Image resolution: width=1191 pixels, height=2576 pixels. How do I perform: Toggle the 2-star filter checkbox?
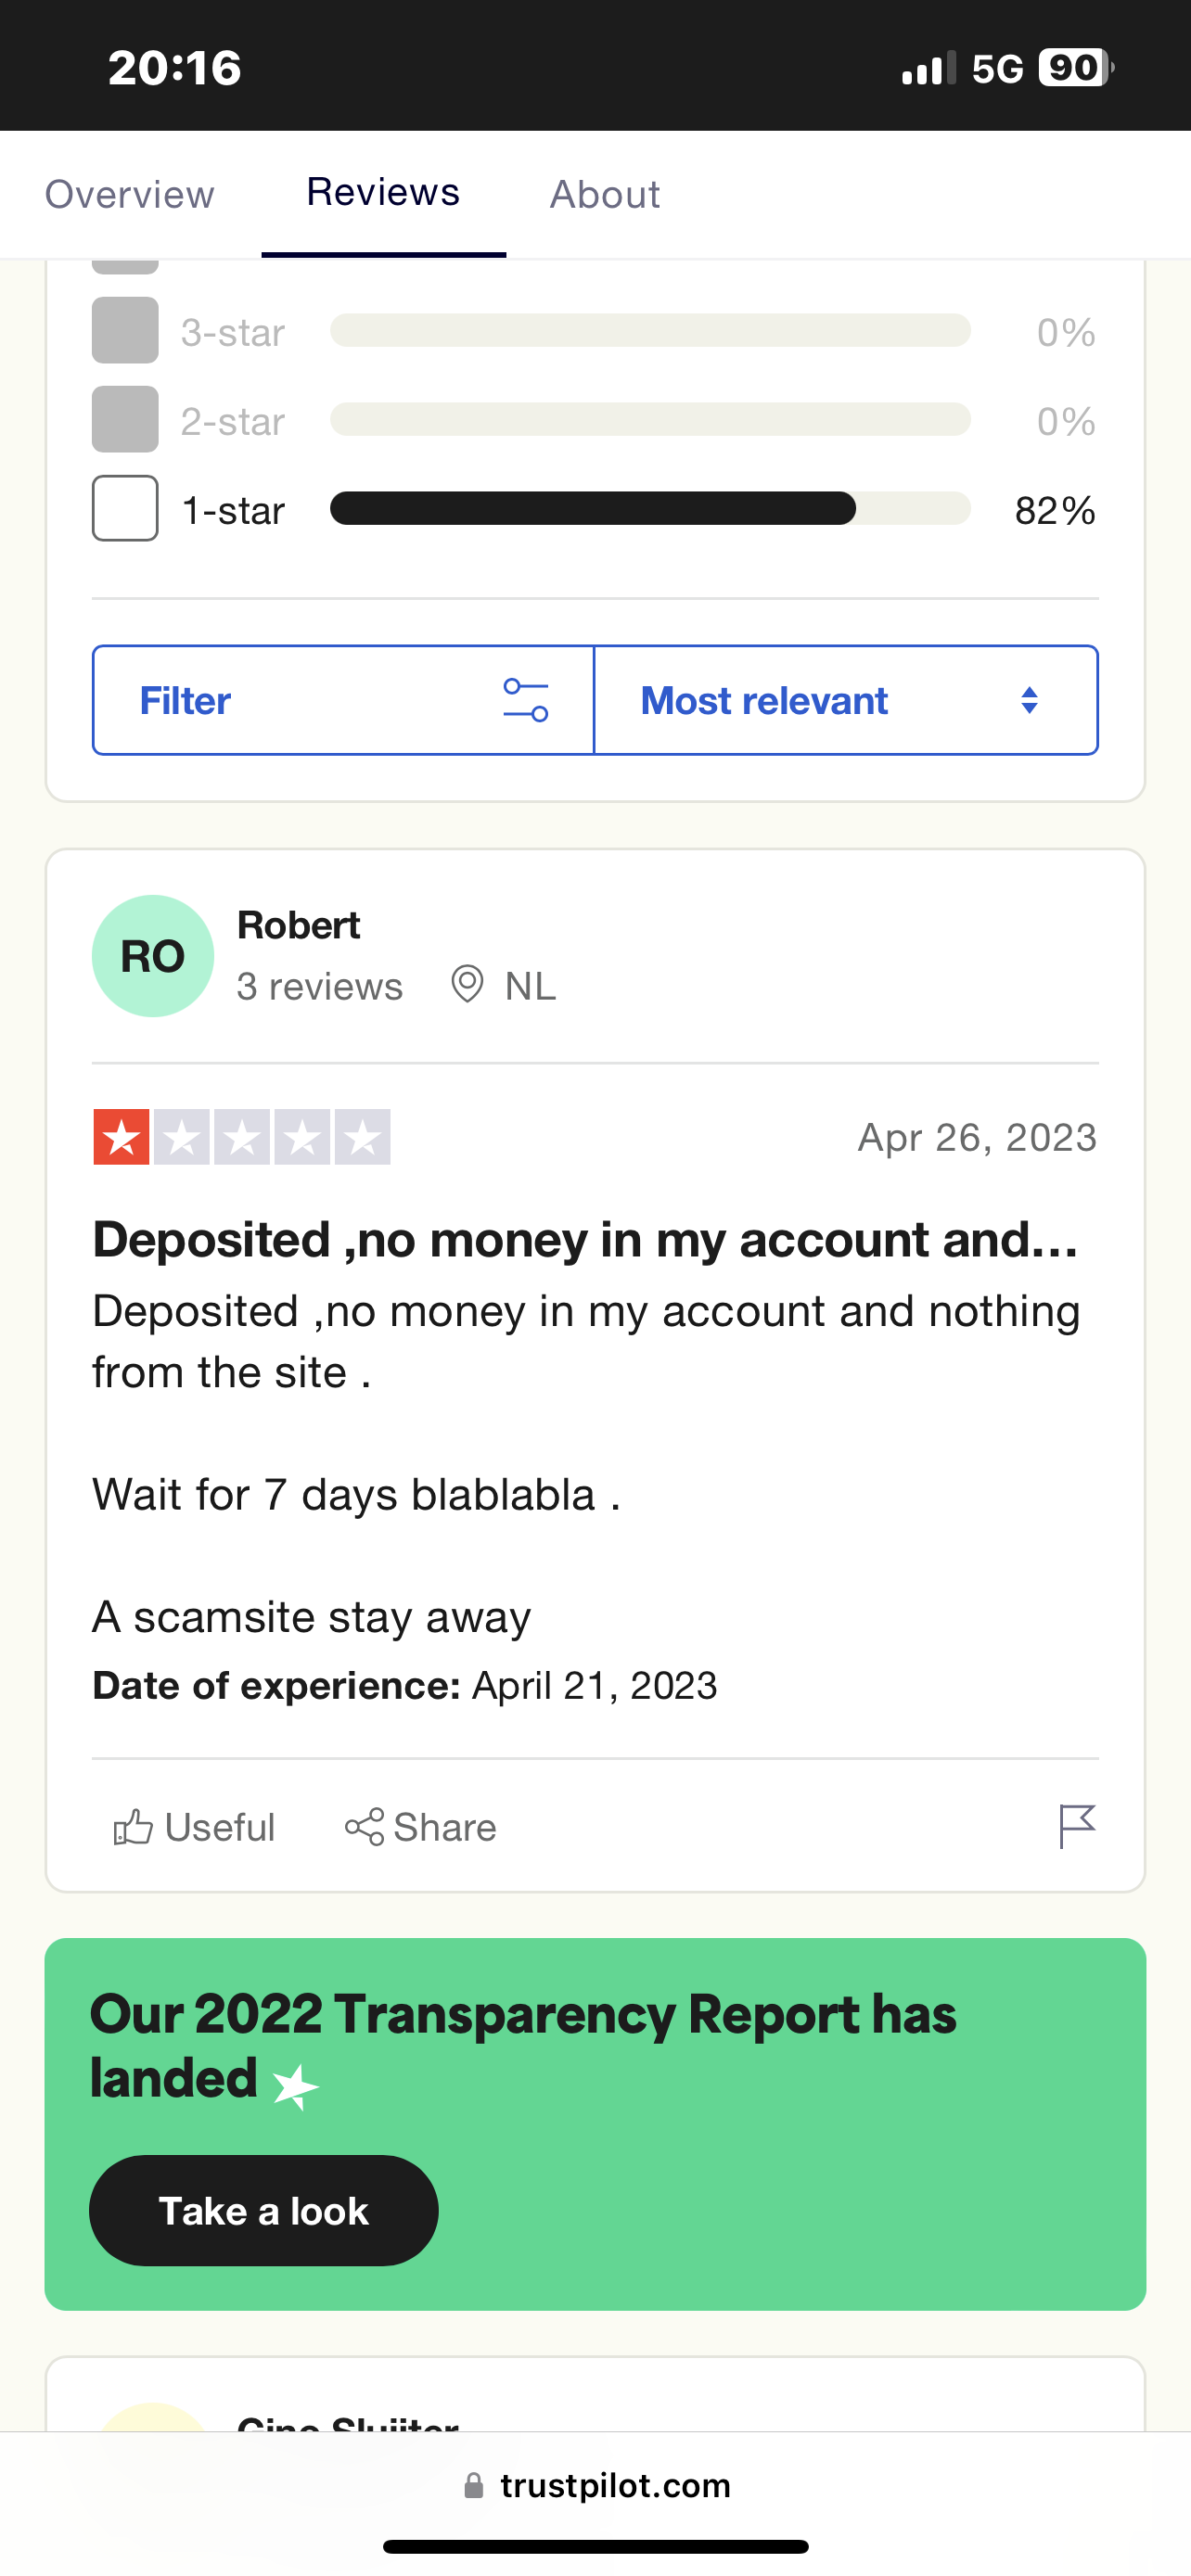pyautogui.click(x=125, y=420)
